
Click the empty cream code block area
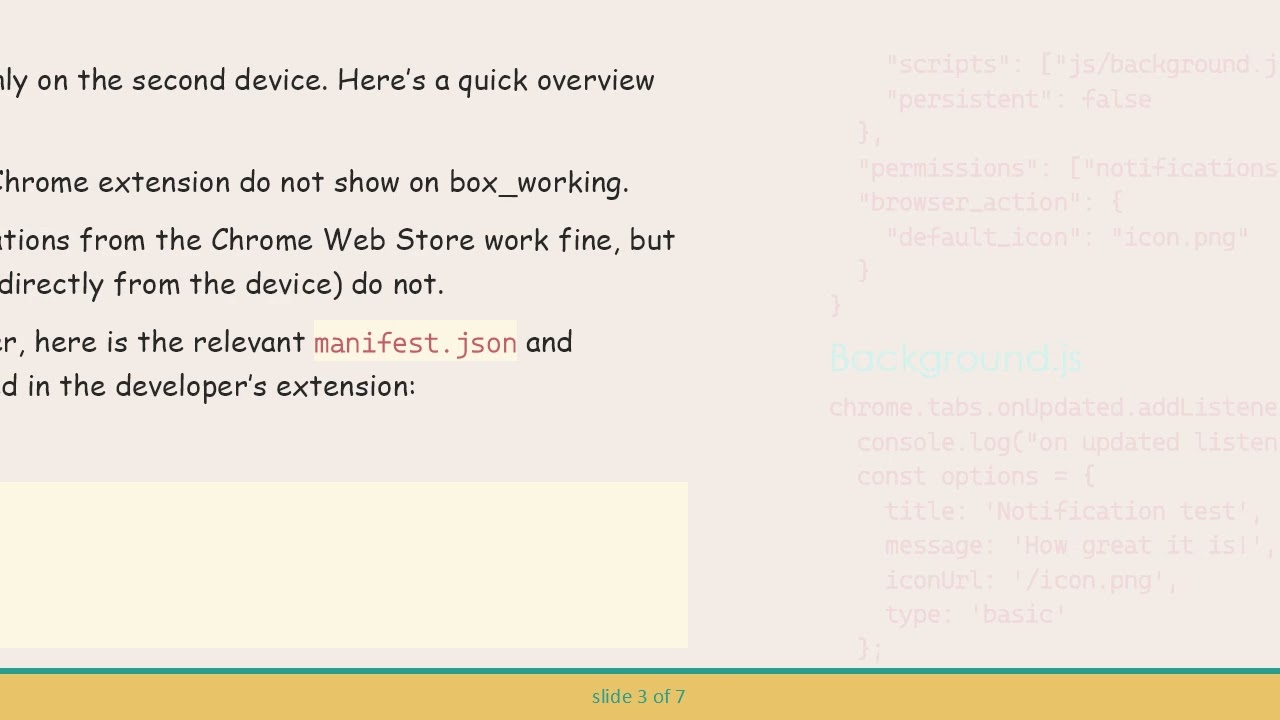click(x=343, y=565)
